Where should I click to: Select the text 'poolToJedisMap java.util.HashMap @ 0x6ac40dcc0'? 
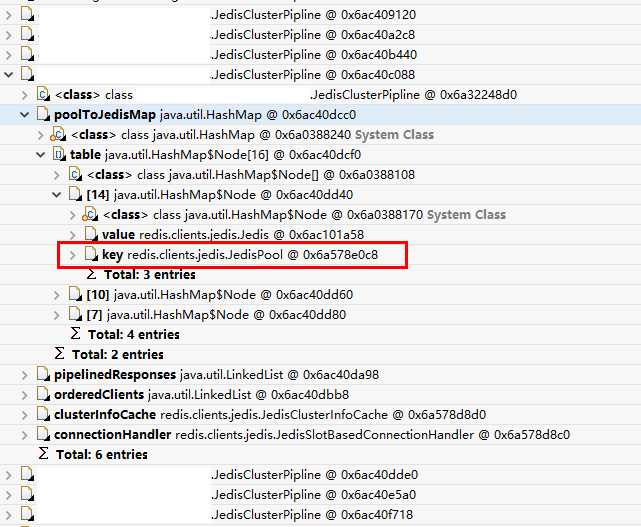click(x=205, y=115)
